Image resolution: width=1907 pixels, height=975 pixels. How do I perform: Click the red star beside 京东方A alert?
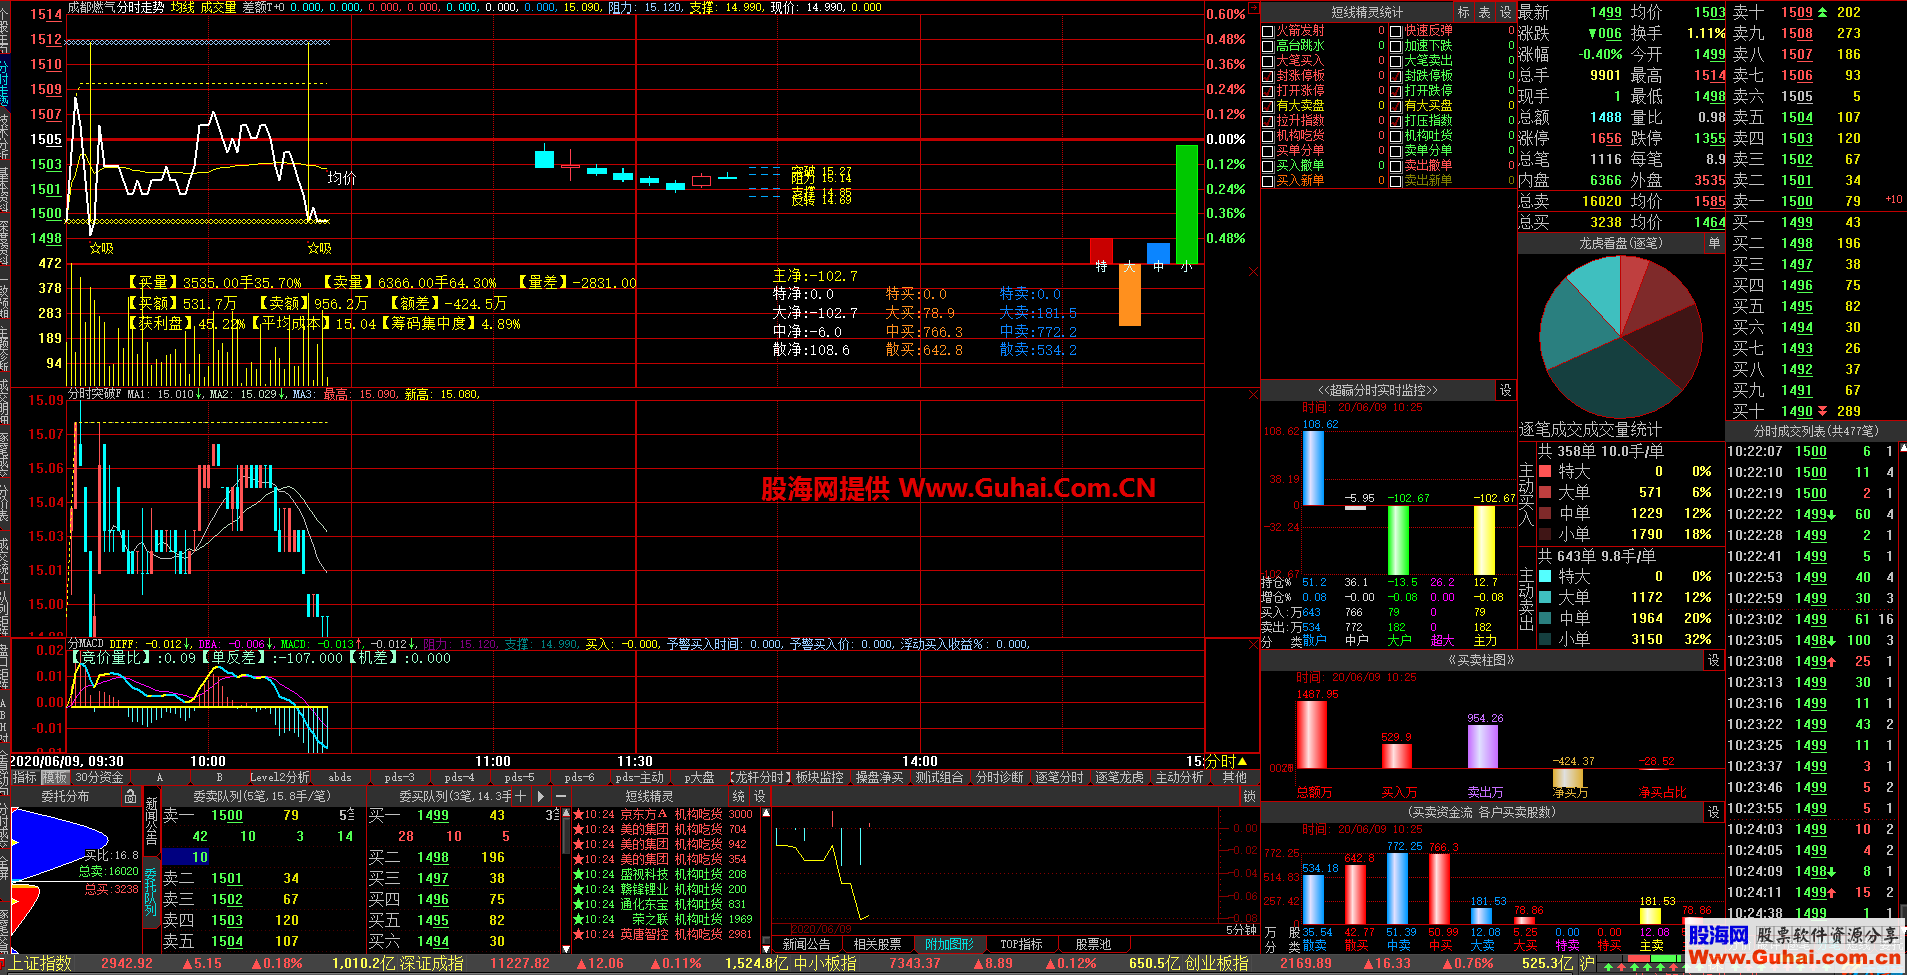point(578,815)
